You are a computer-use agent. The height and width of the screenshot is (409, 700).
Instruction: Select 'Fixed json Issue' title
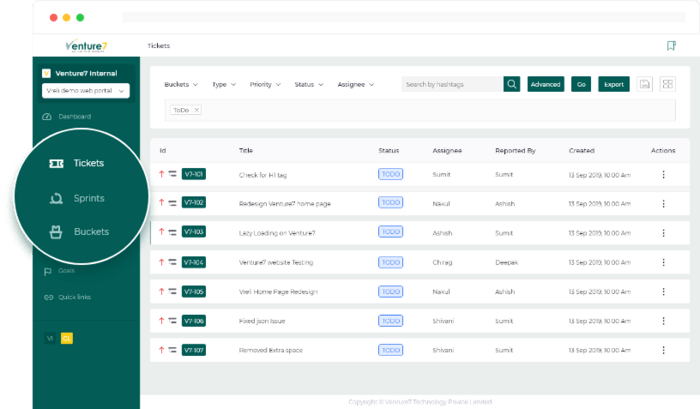pyautogui.click(x=262, y=321)
